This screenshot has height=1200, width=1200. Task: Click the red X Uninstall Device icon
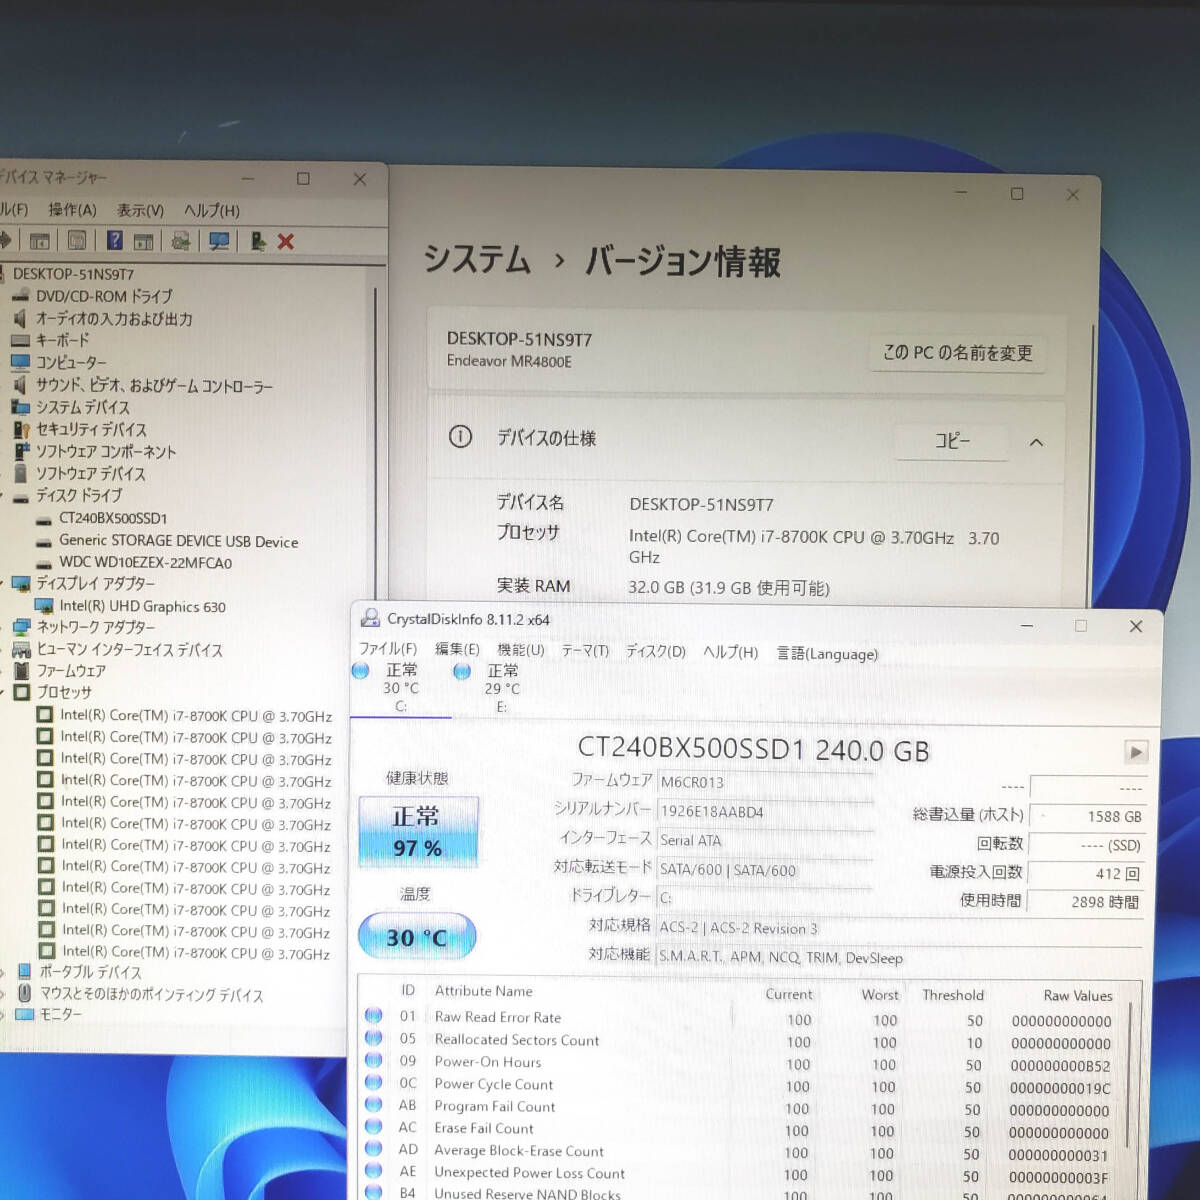coord(286,241)
